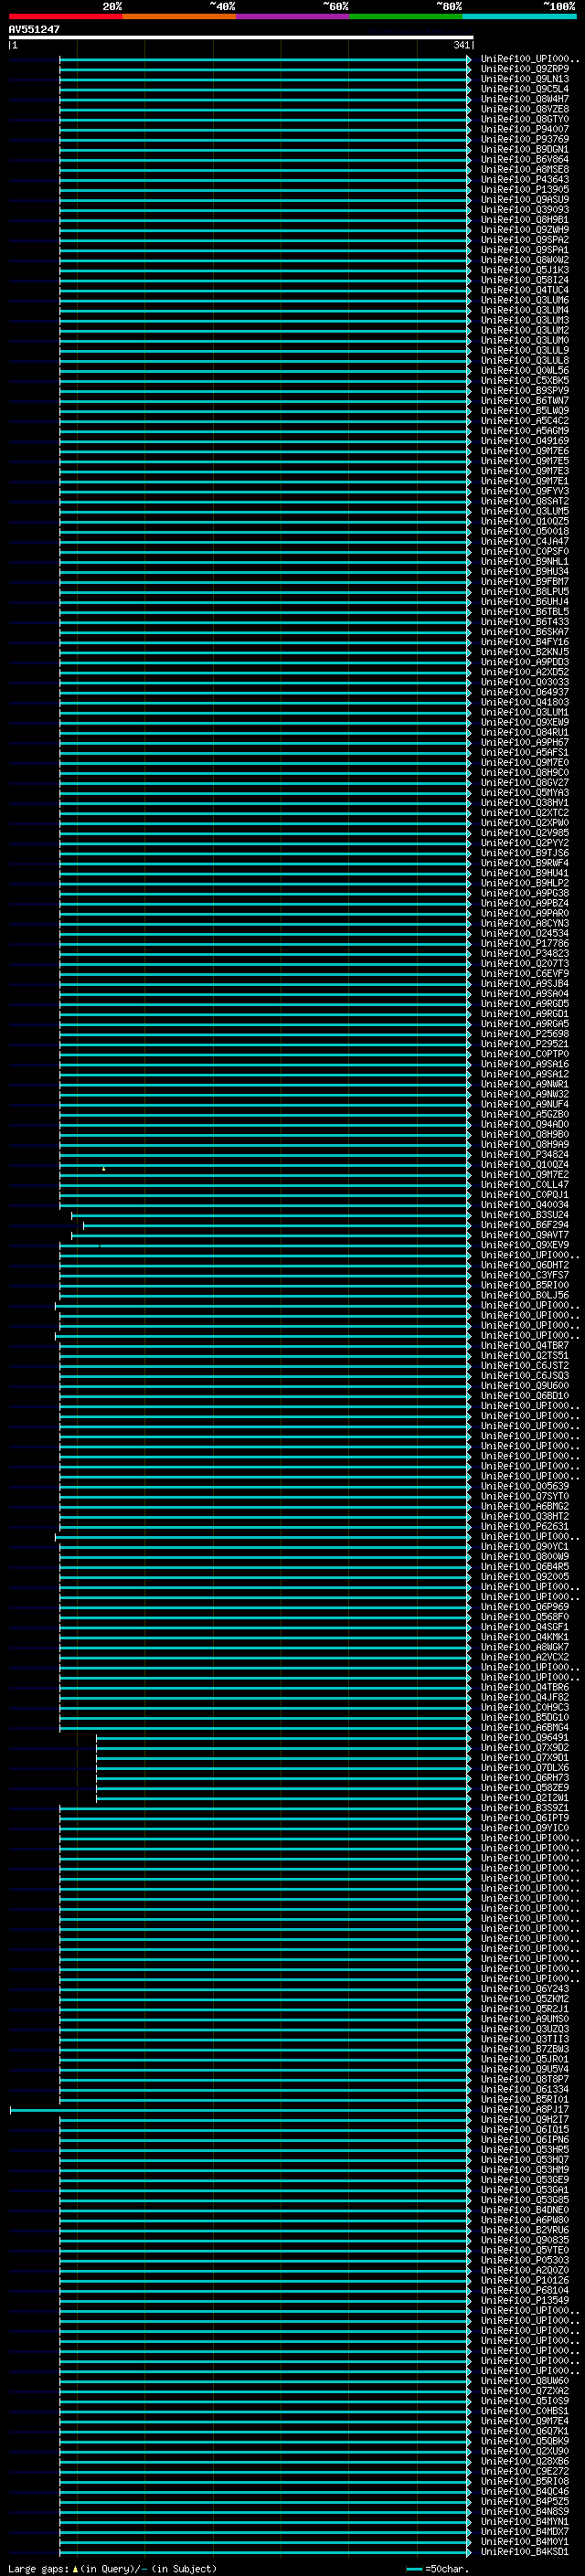The height and width of the screenshot is (2576, 585).
Task: Select the UniRef100_B0LJ56 label
Action: [x=525, y=1295]
